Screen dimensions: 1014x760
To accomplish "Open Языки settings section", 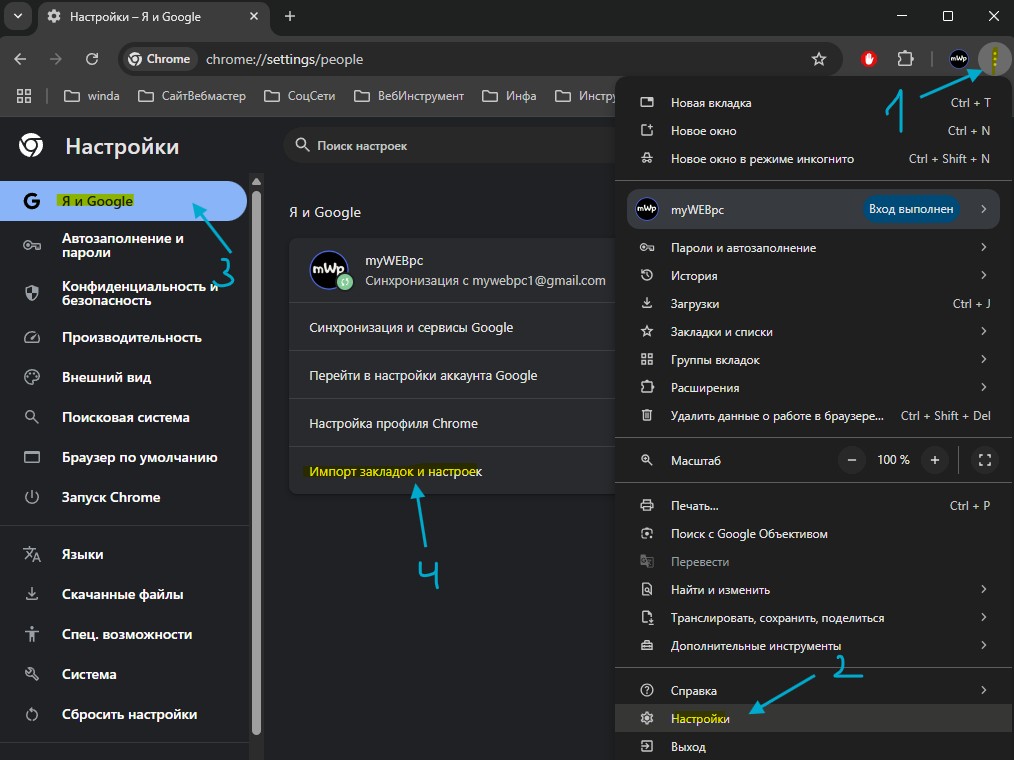I will [x=124, y=554].
